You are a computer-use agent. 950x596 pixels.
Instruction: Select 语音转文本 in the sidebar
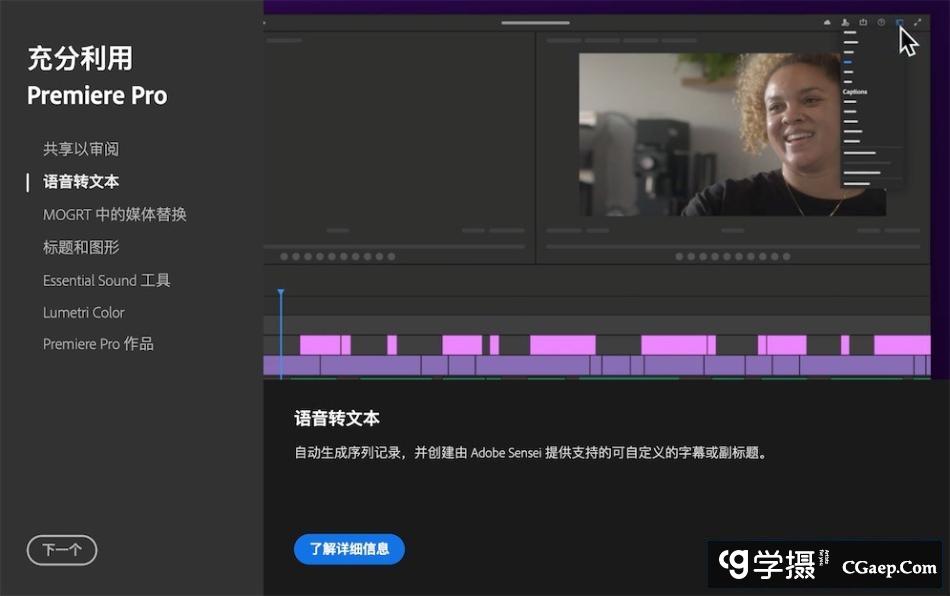(x=81, y=182)
